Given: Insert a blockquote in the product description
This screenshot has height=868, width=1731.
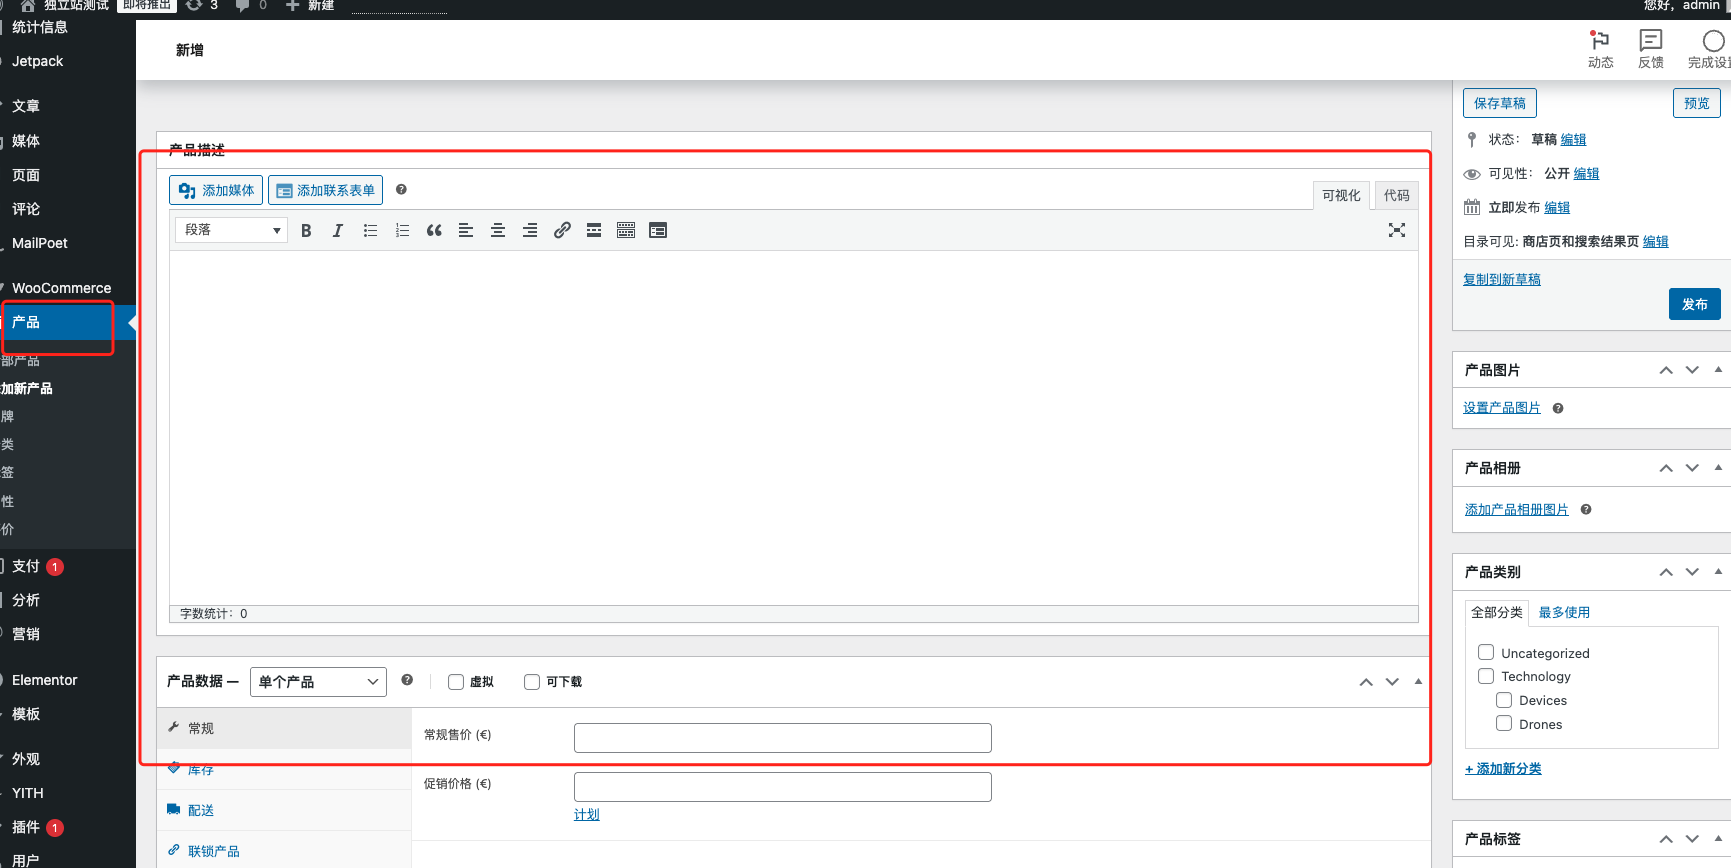Looking at the screenshot, I should click(x=434, y=231).
